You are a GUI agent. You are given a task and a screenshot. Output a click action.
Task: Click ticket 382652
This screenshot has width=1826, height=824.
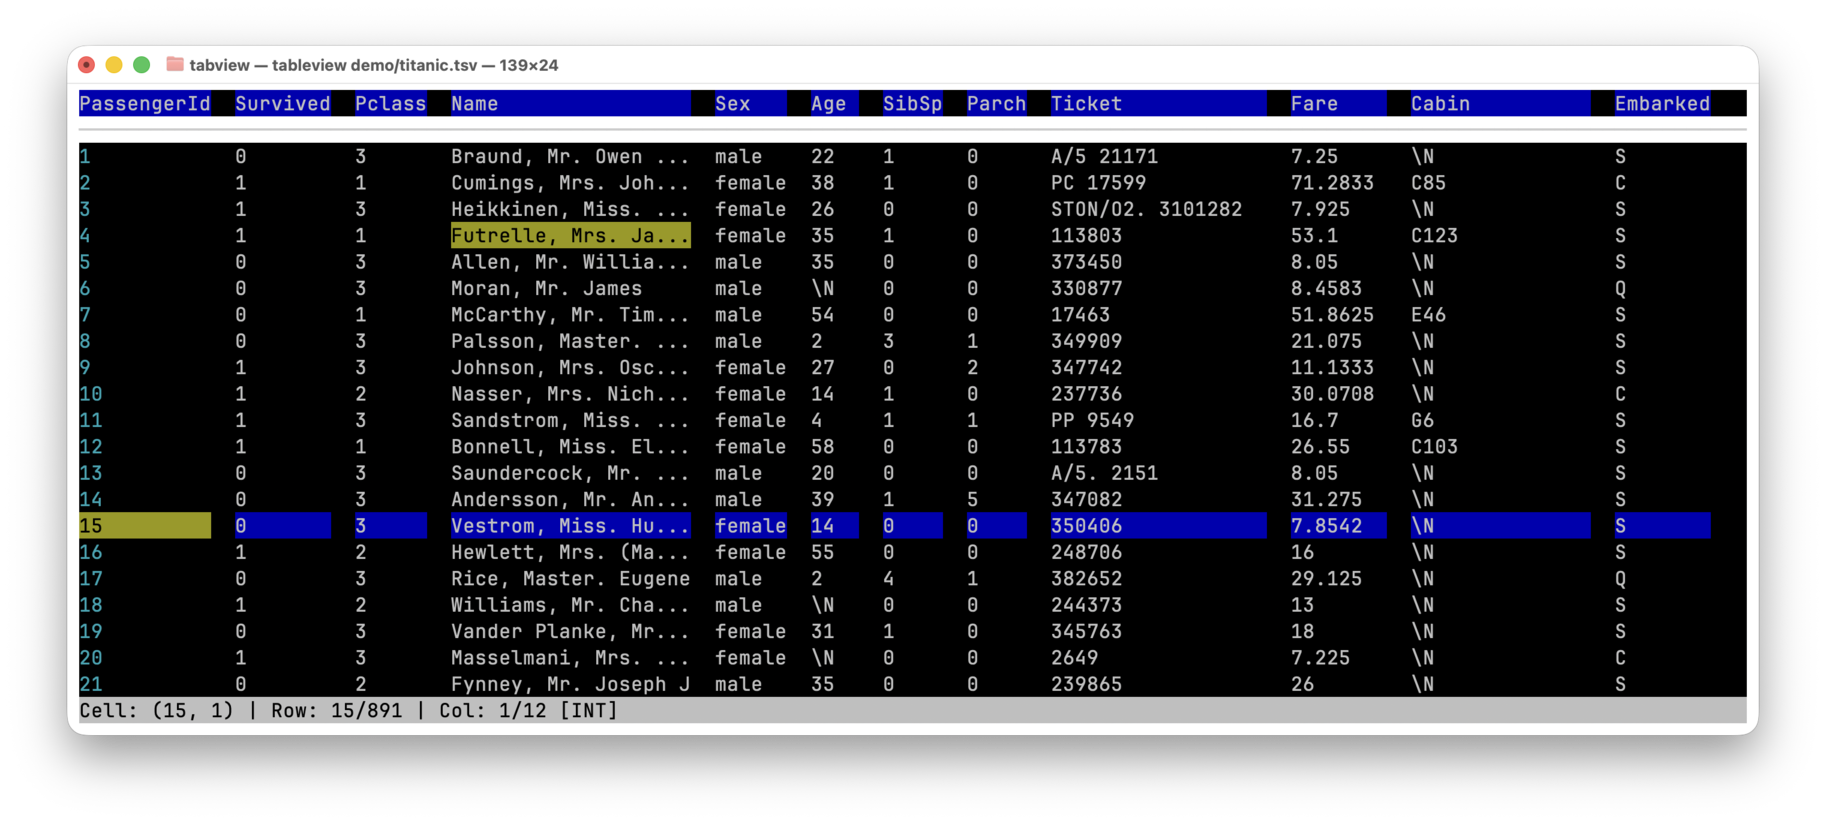click(1086, 579)
